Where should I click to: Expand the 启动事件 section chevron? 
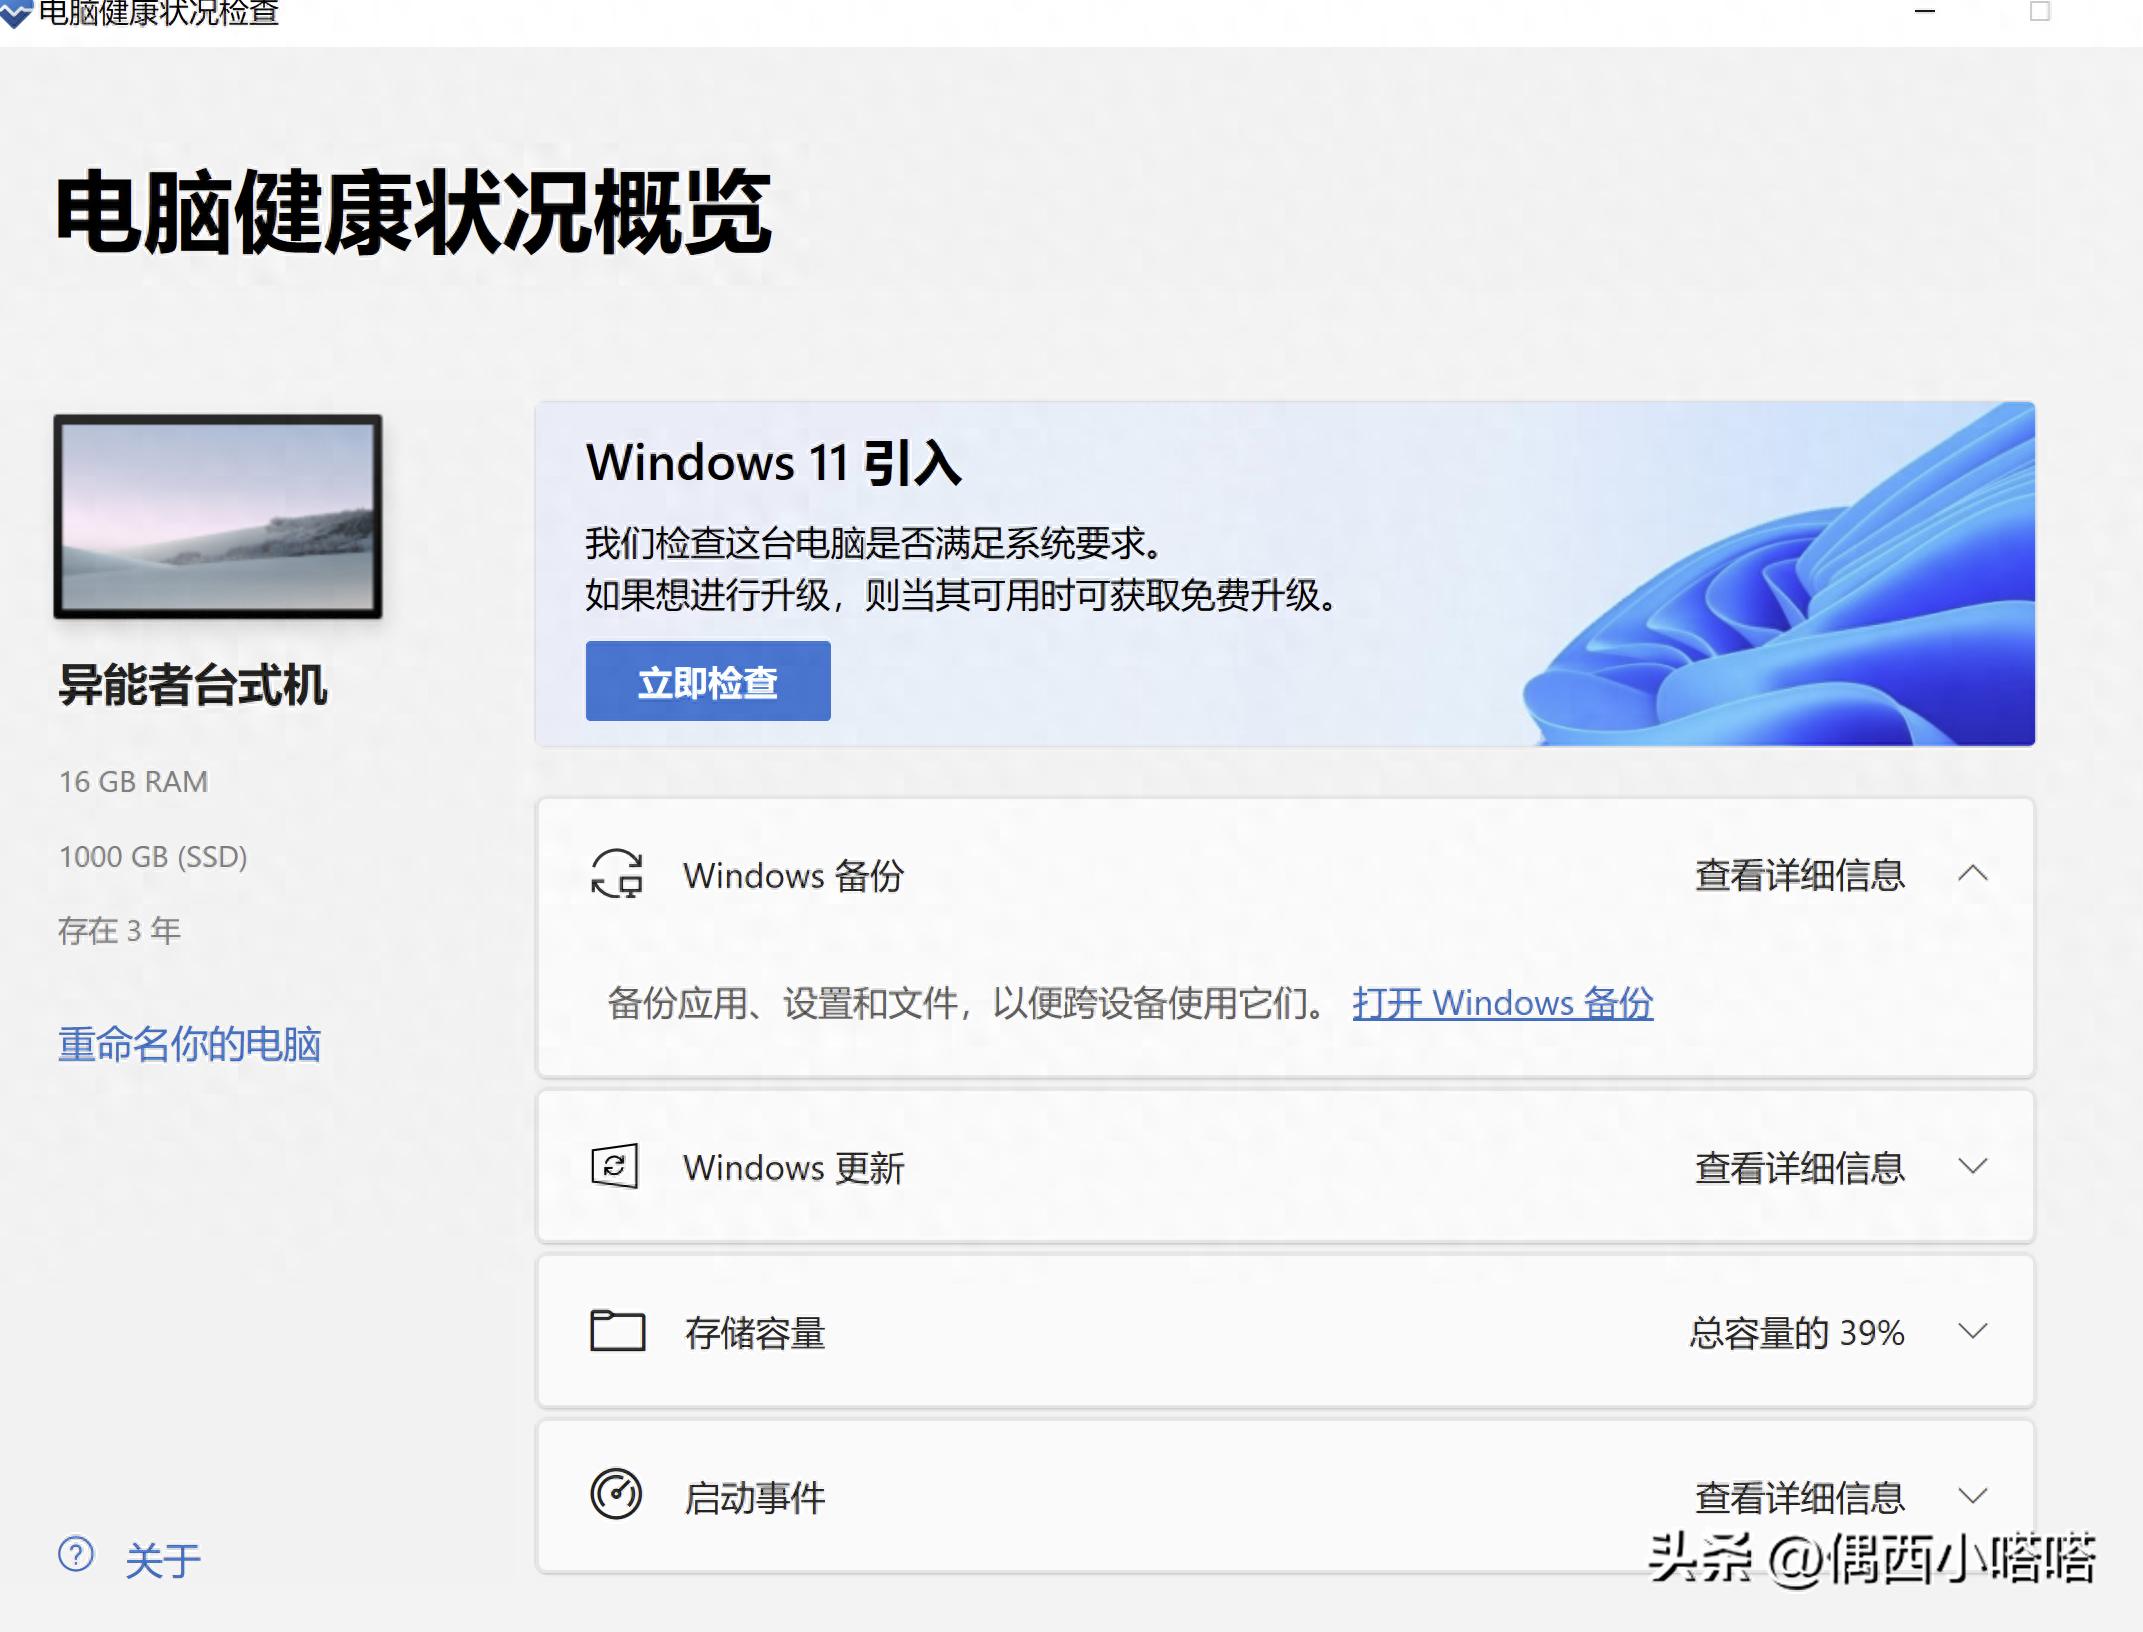(1973, 1496)
